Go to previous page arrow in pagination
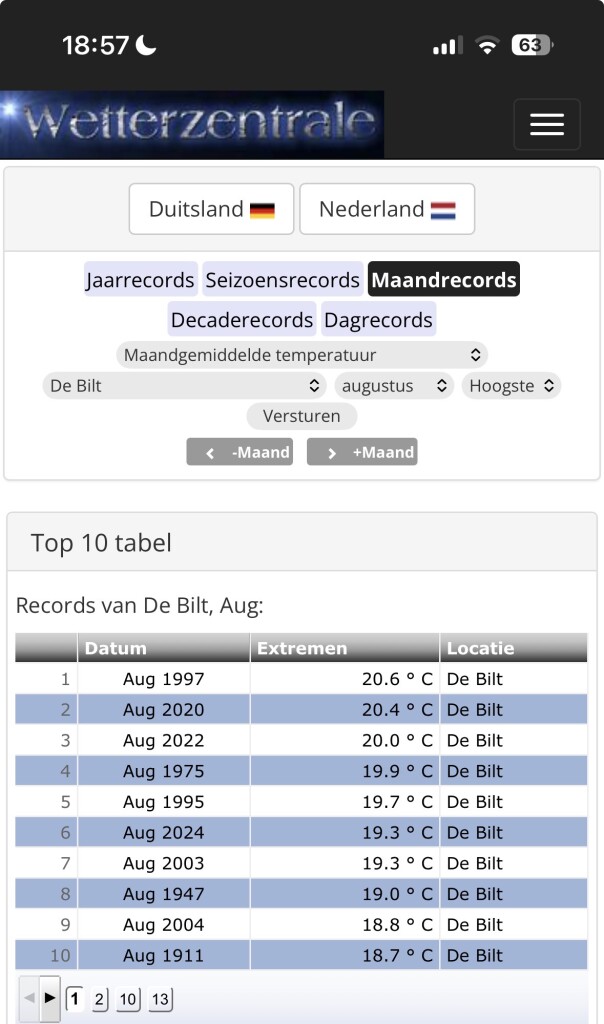The height and width of the screenshot is (1024, 604). pos(29,997)
